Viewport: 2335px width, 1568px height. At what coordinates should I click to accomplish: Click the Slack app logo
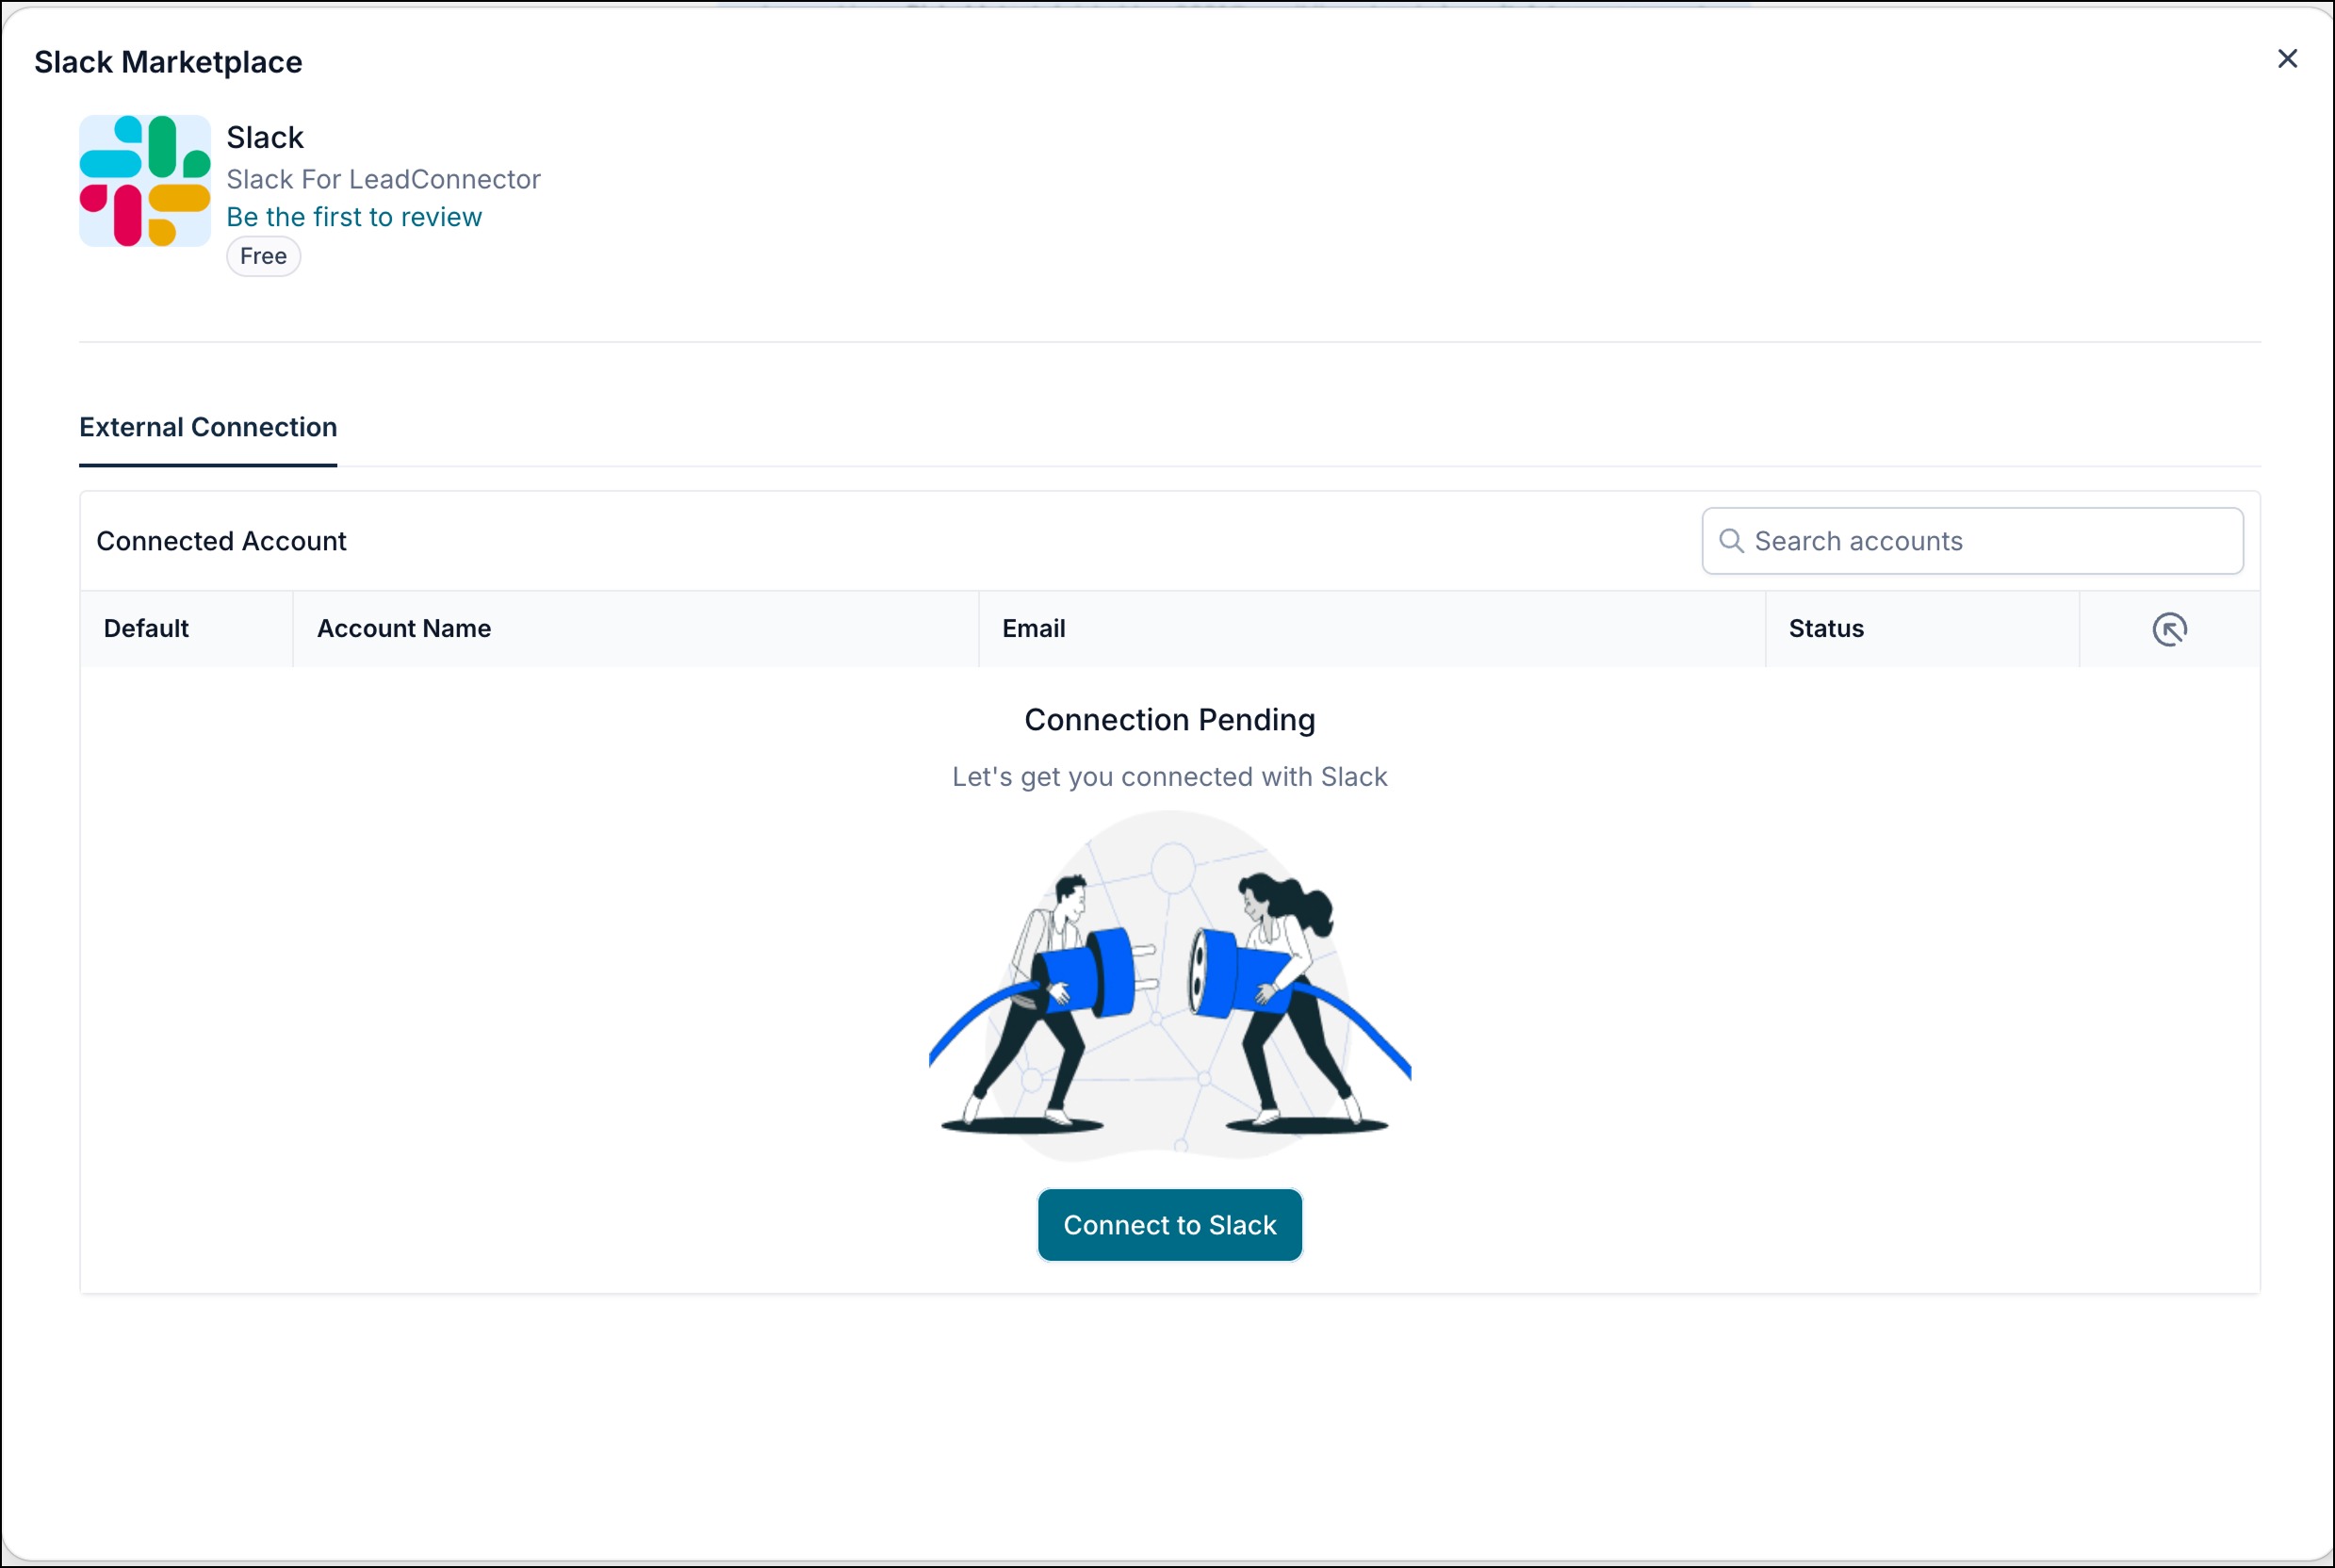(145, 181)
